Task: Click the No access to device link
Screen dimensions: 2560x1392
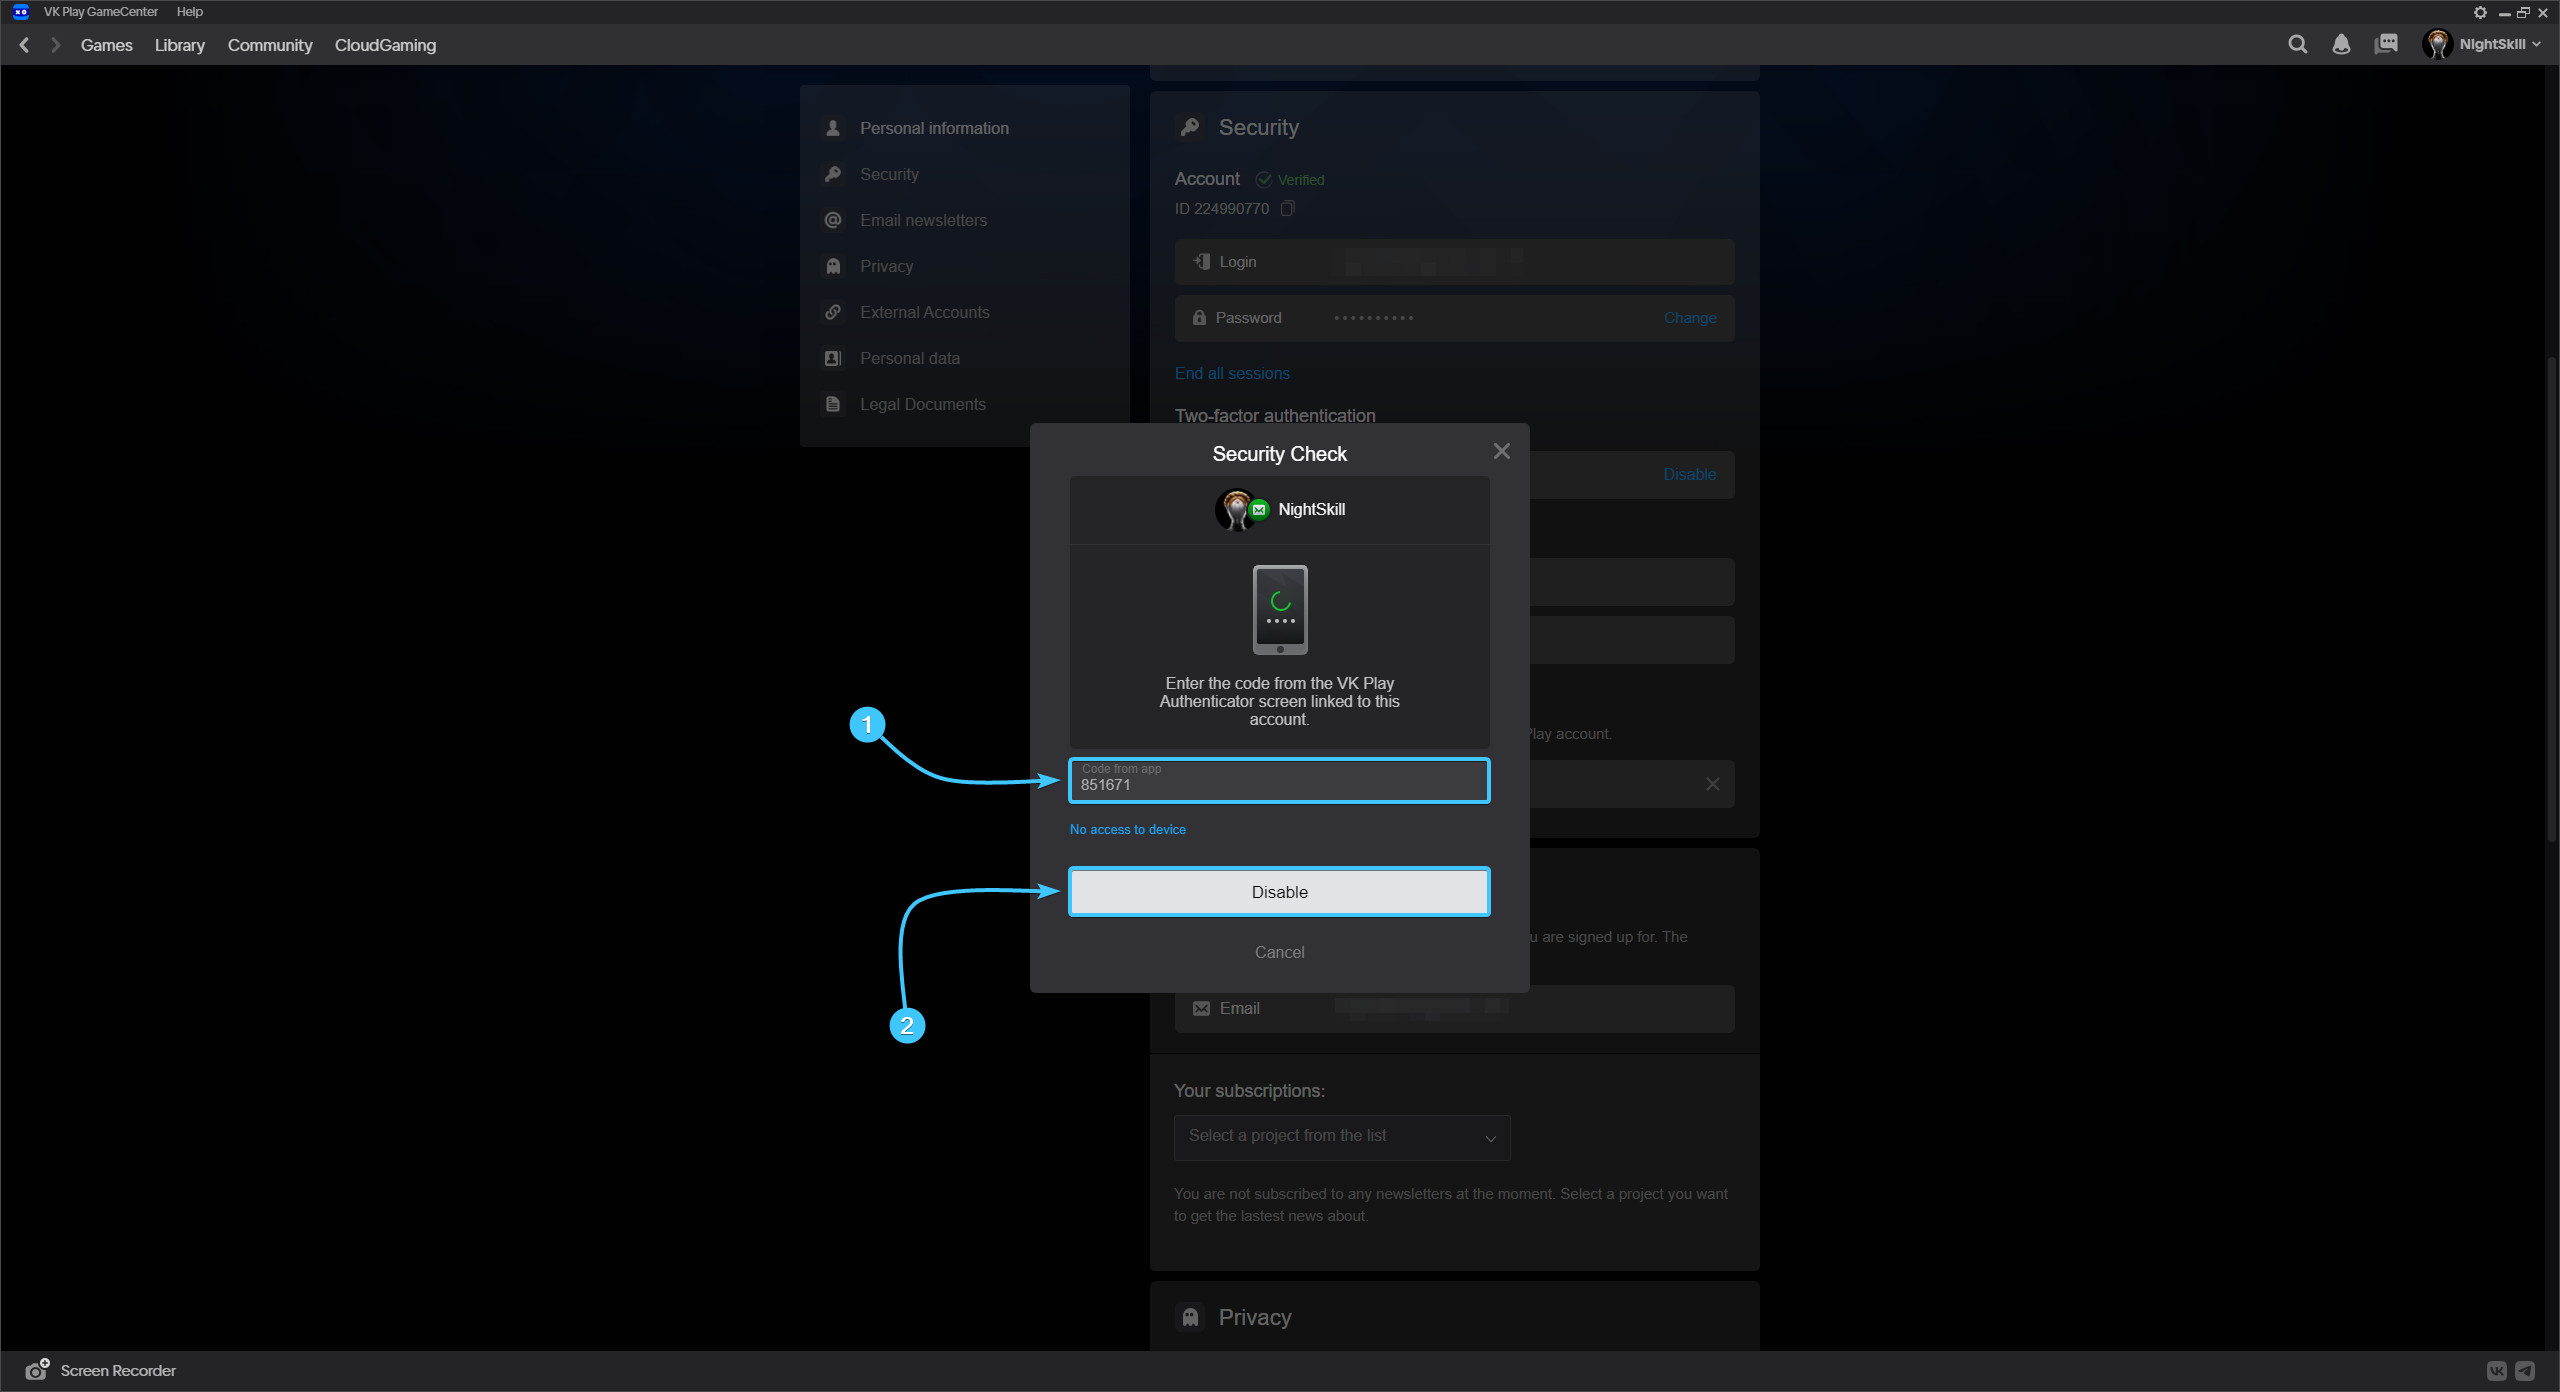Action: pyautogui.click(x=1127, y=829)
